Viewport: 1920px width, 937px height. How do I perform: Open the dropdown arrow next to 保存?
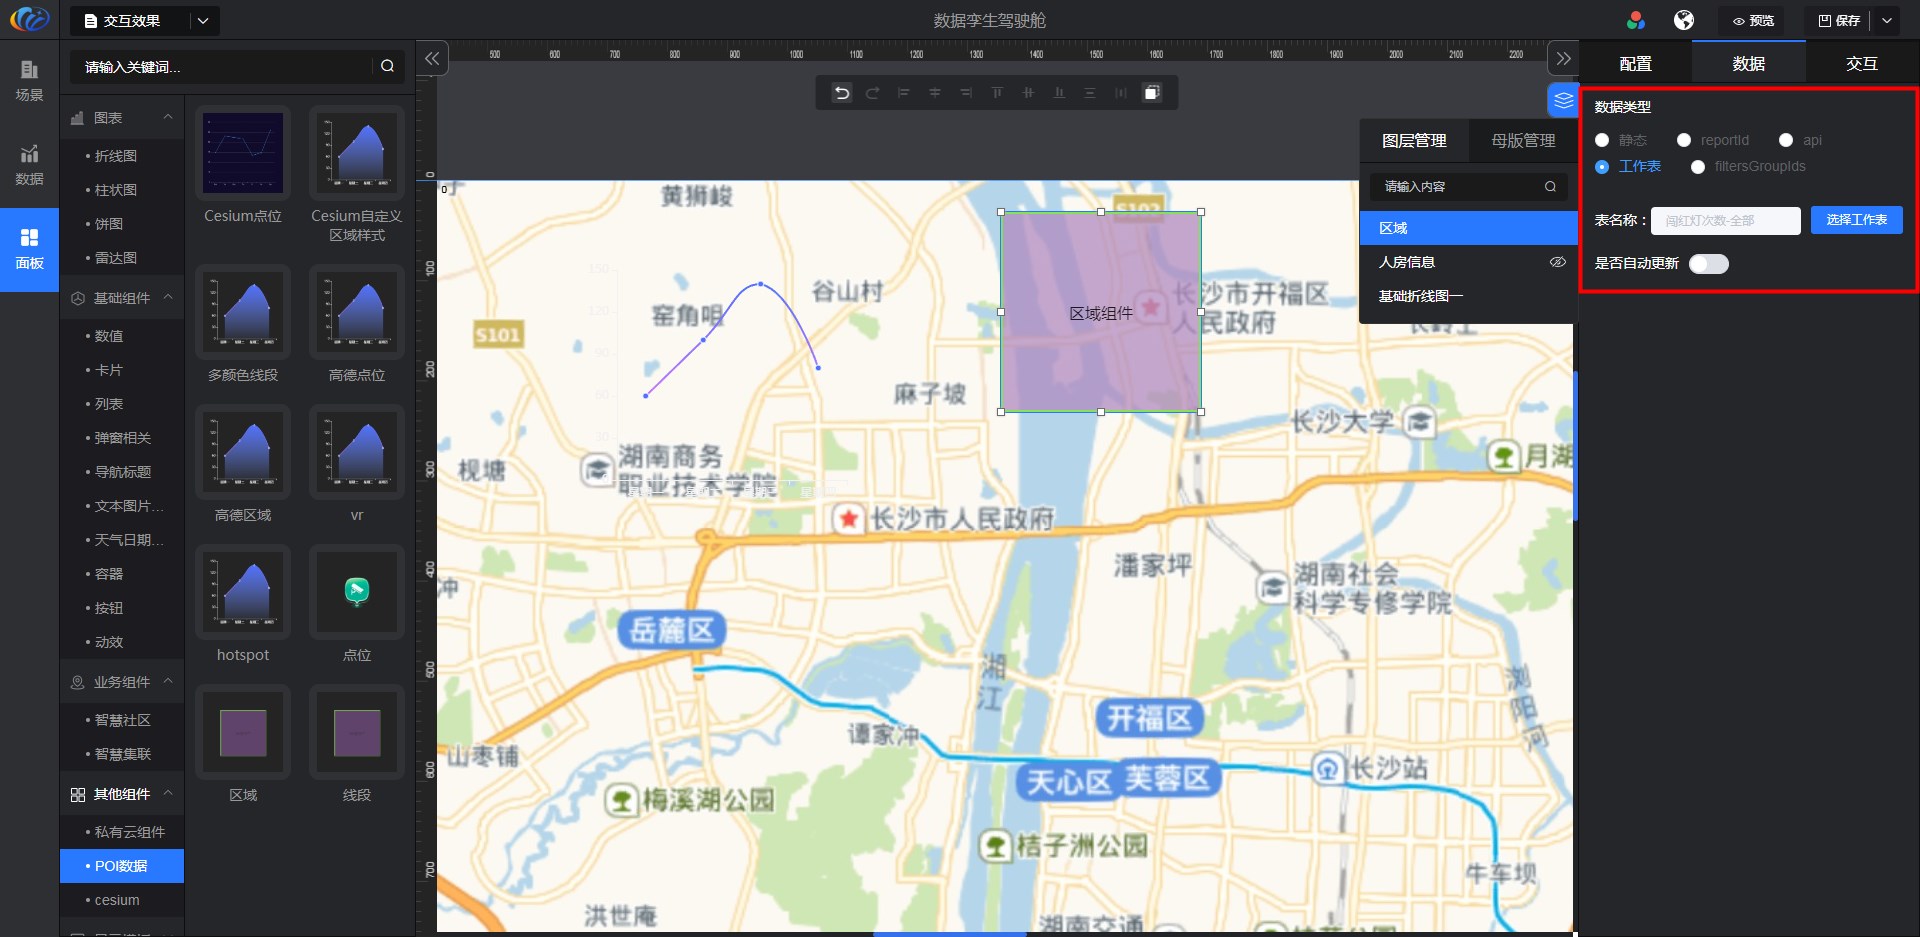pos(1887,20)
